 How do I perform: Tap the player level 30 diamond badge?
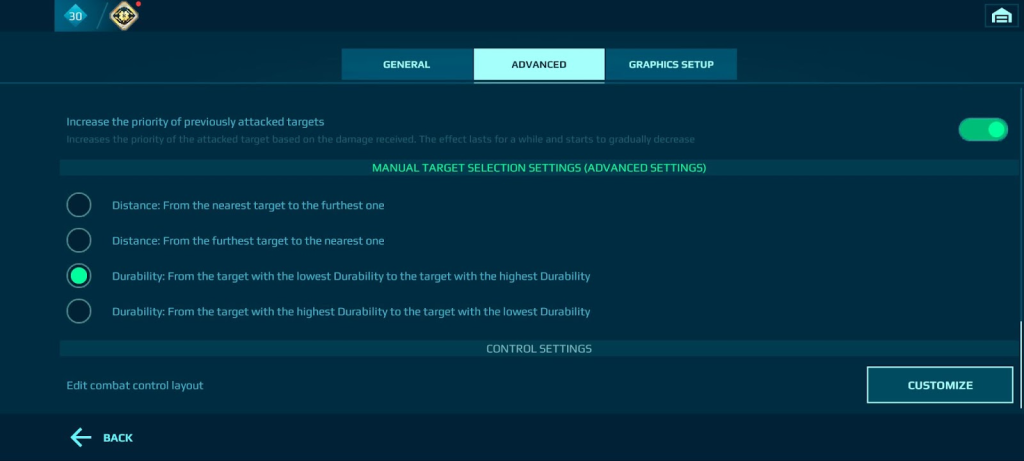tap(76, 15)
